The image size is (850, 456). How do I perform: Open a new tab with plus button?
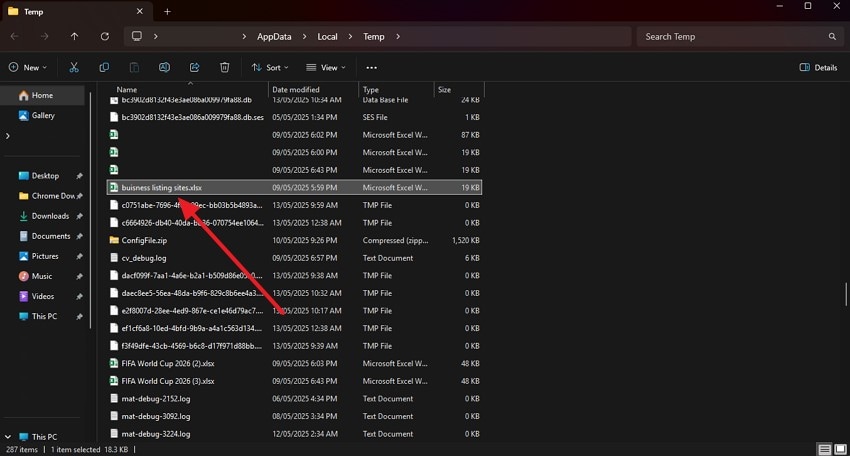tap(168, 11)
